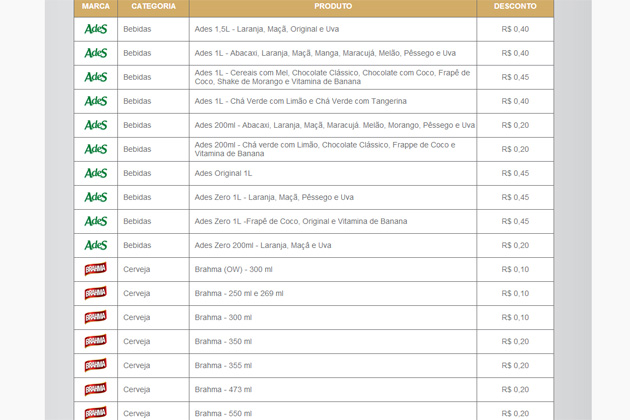Click product Ades 200ml - Abacaxi, Laranja, Maçã

(334, 125)
